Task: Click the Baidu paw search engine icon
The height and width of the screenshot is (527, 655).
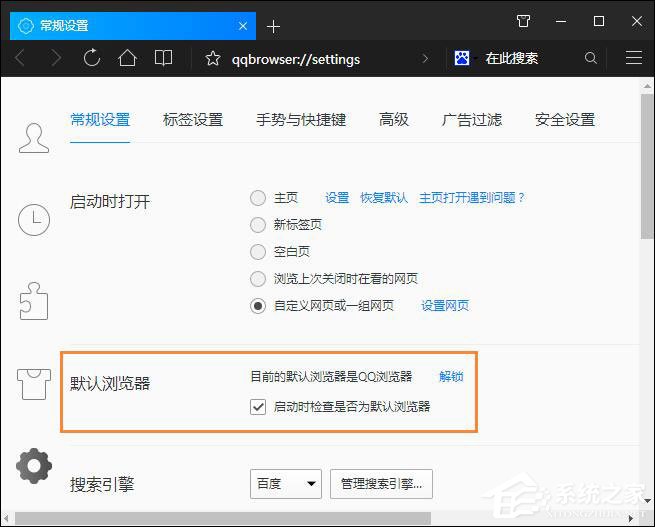Action: tap(462, 58)
